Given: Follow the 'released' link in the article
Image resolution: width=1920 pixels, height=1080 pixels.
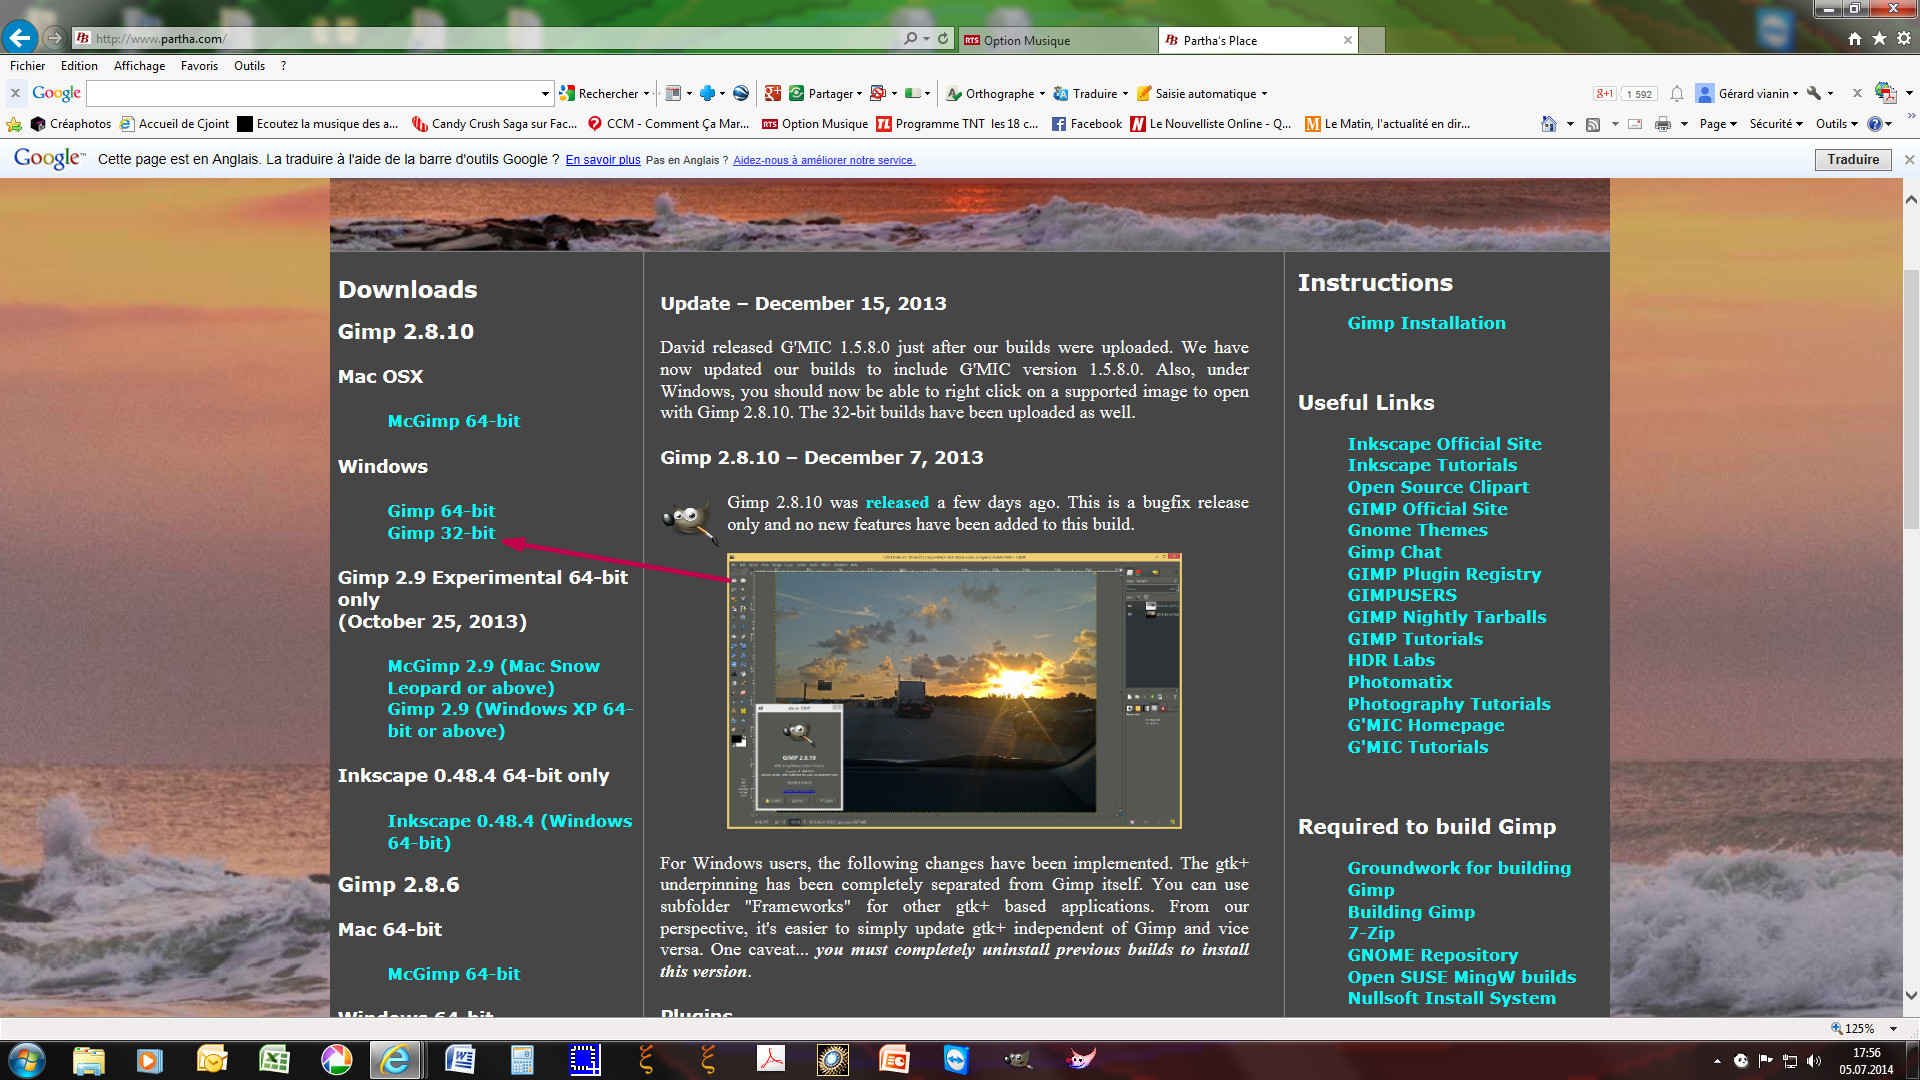Looking at the screenshot, I should pyautogui.click(x=897, y=502).
